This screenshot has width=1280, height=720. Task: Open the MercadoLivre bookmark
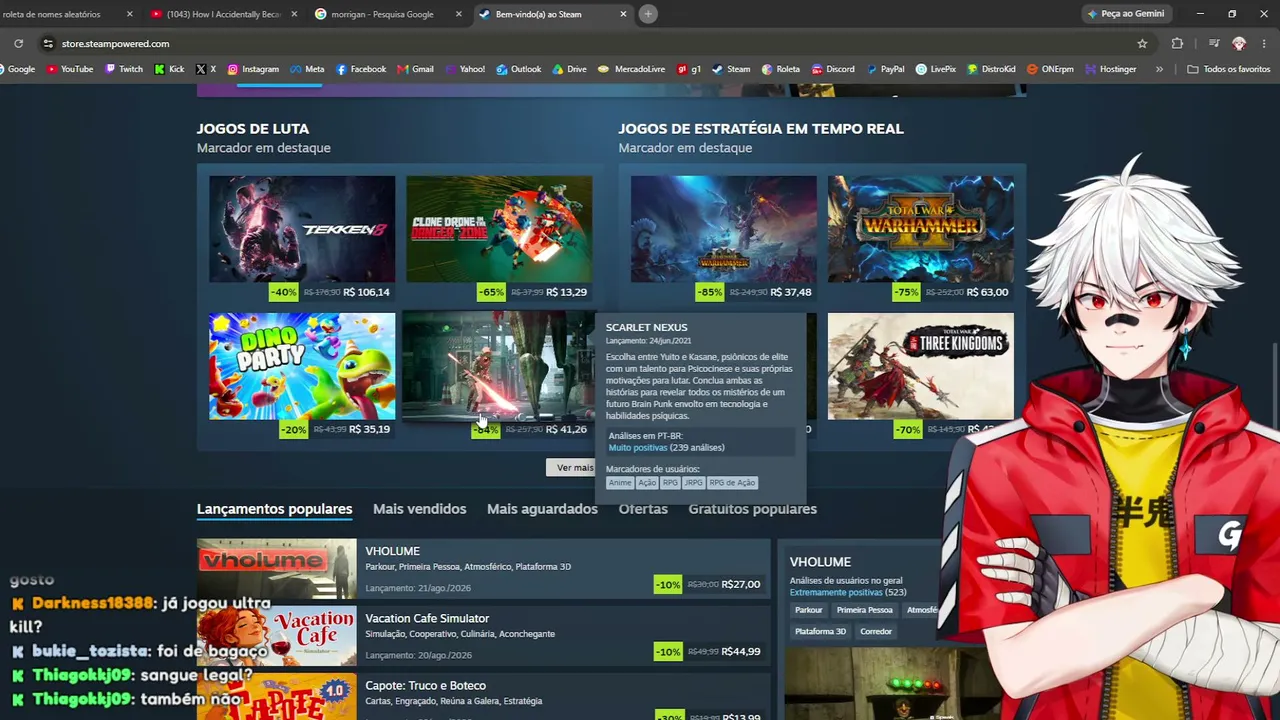tap(631, 69)
